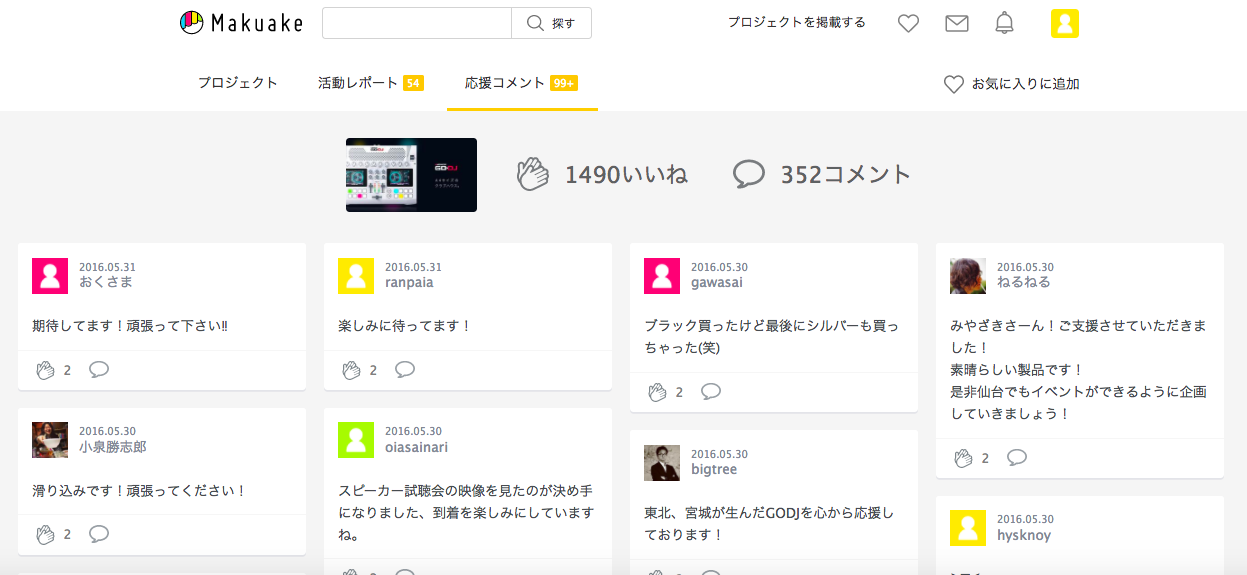Screen dimensions: 1247x575
Task: Like ねるねる's comment
Action: point(963,458)
